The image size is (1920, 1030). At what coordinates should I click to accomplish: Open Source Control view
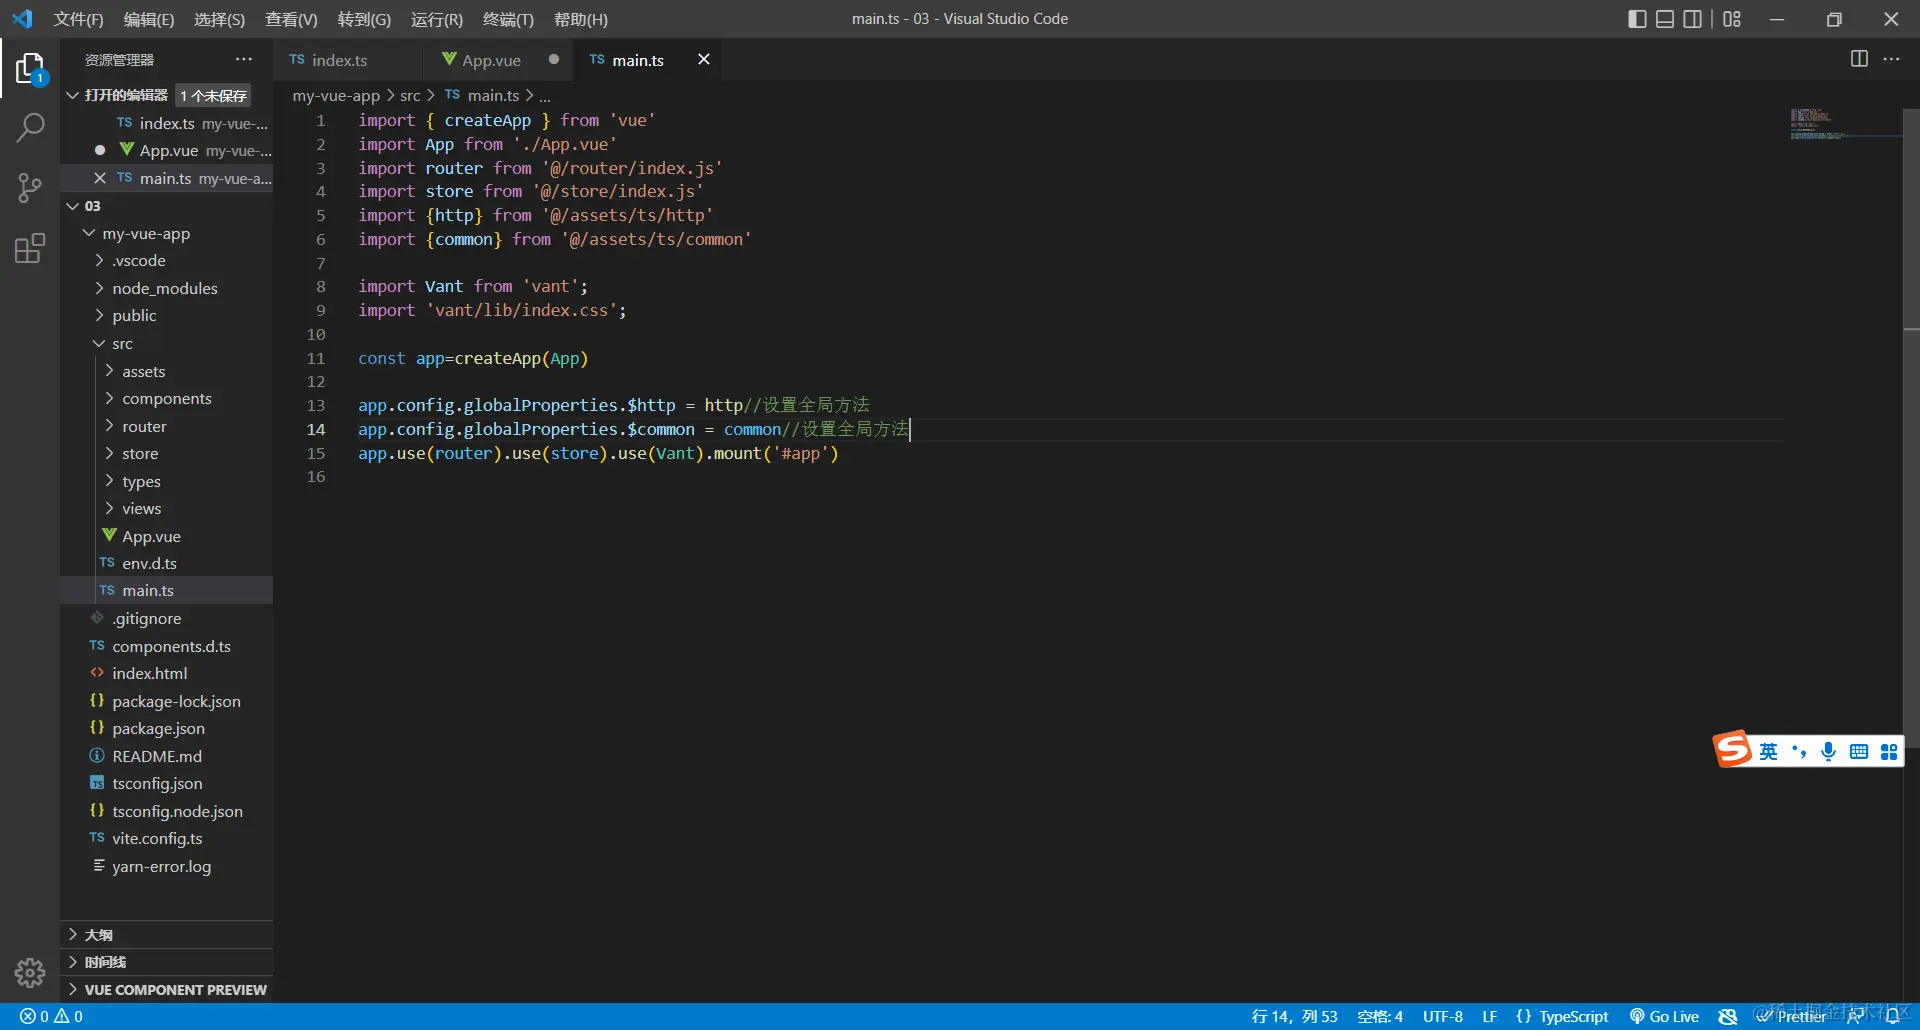point(30,187)
